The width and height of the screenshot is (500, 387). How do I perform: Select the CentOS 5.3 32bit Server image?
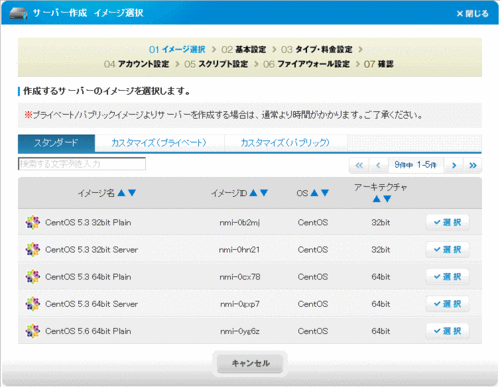pyautogui.click(x=448, y=250)
